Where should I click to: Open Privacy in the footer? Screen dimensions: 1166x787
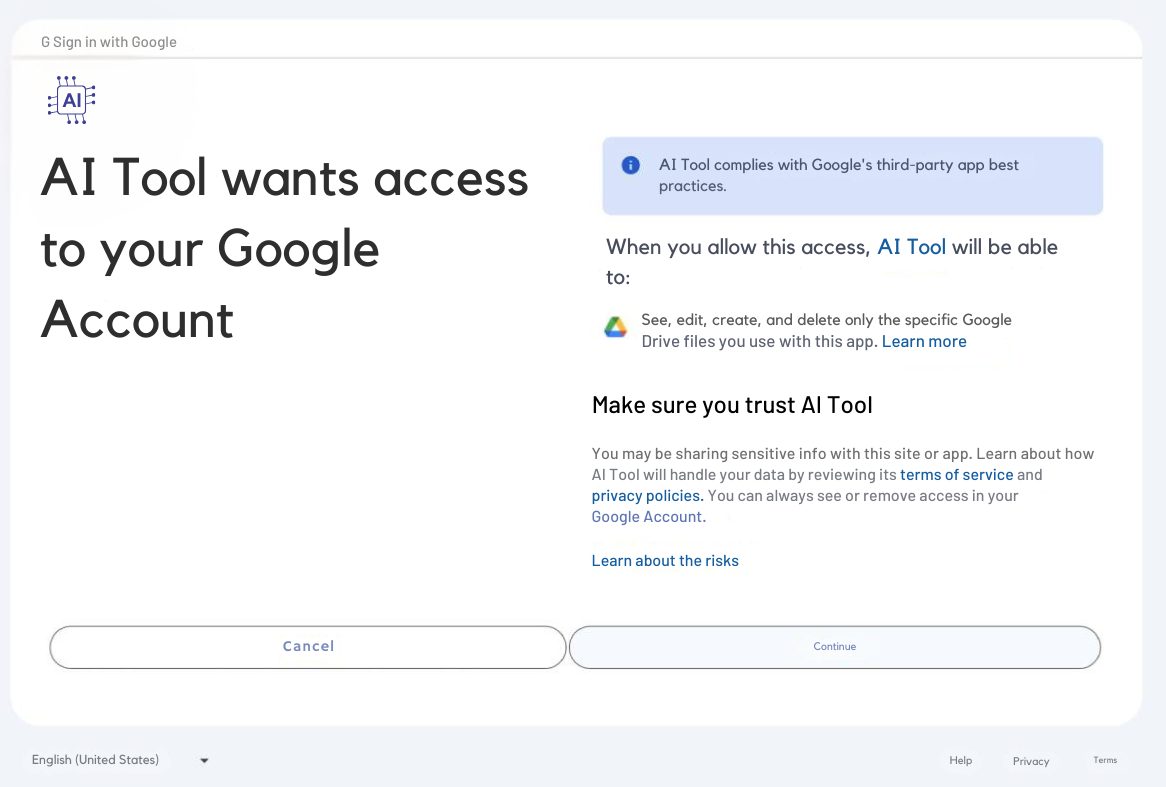[x=1030, y=761]
